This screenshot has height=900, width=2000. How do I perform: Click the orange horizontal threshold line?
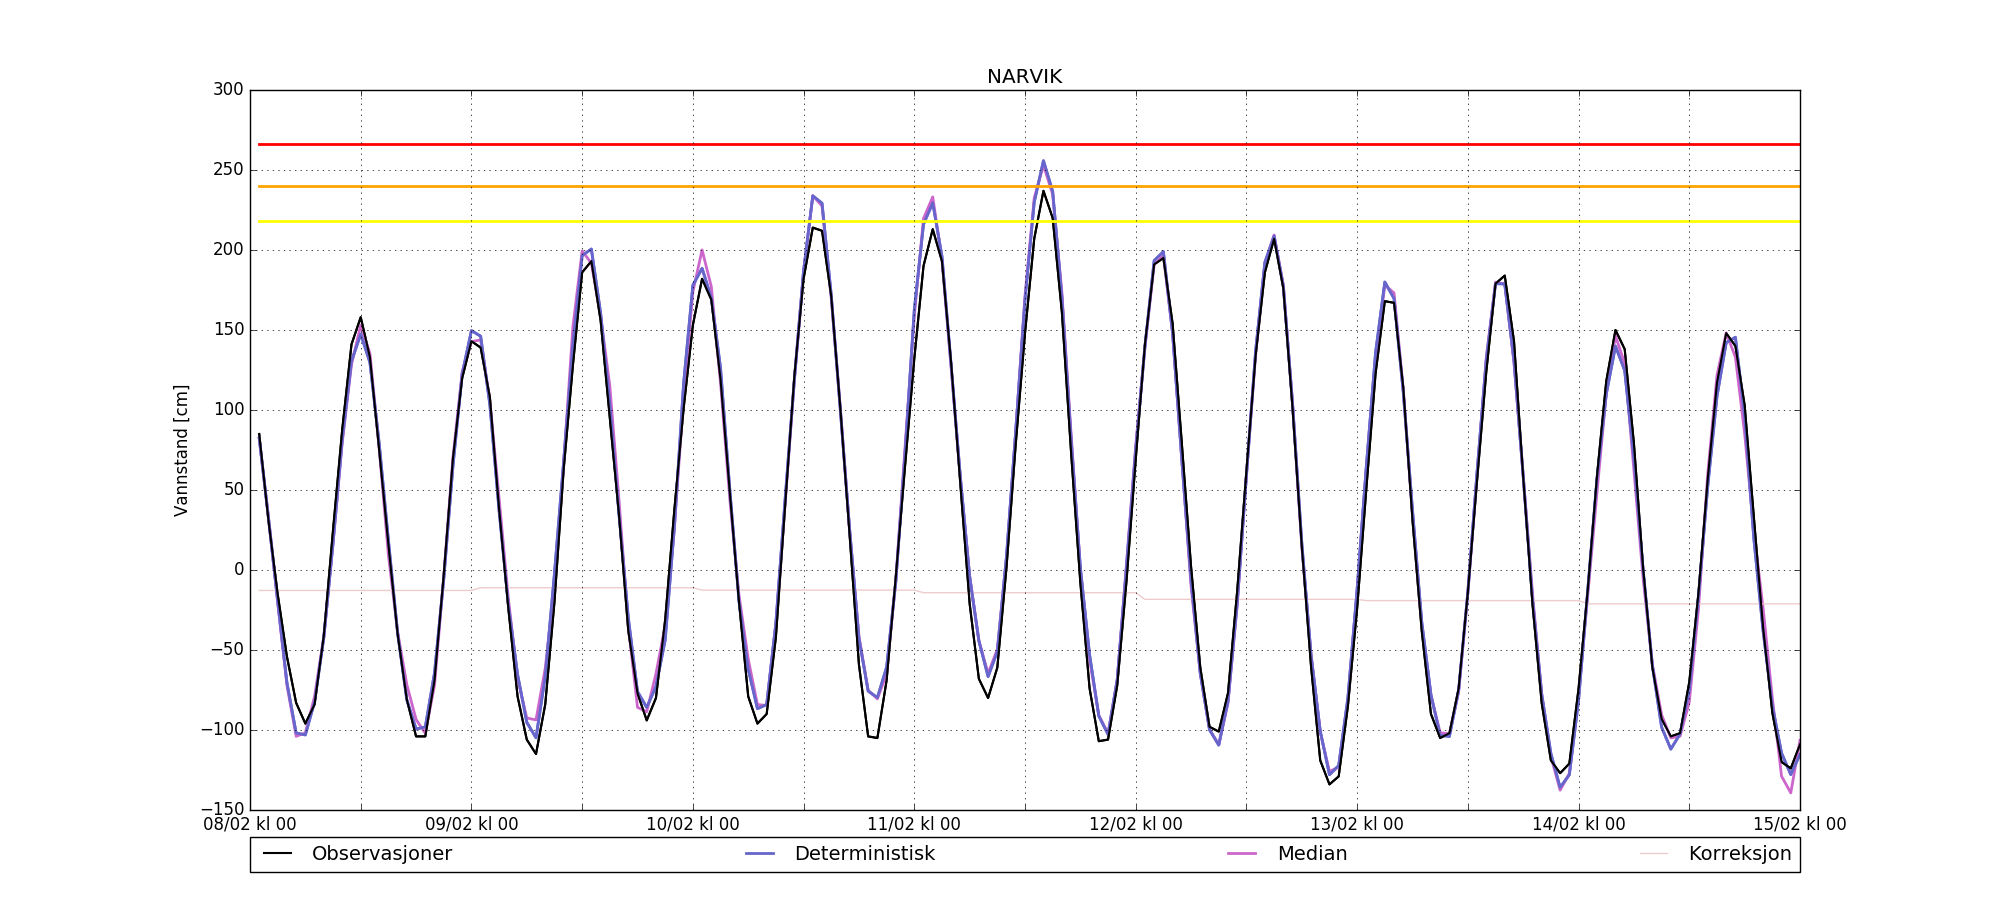coord(1029,187)
